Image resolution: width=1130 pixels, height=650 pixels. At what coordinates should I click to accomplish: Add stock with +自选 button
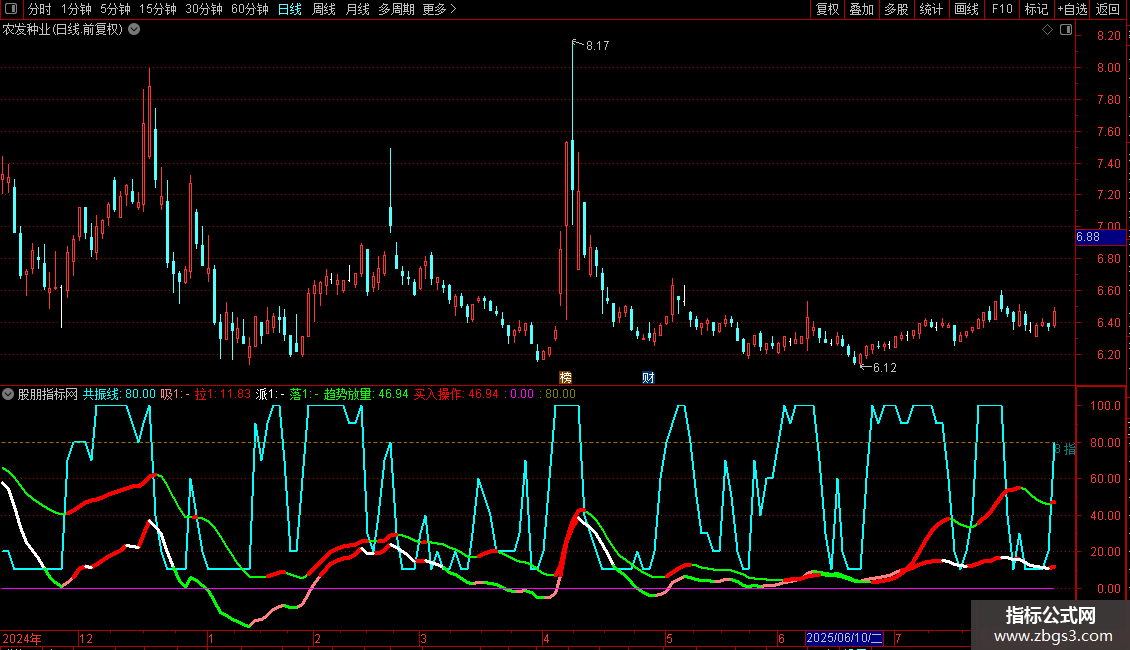(x=1072, y=9)
